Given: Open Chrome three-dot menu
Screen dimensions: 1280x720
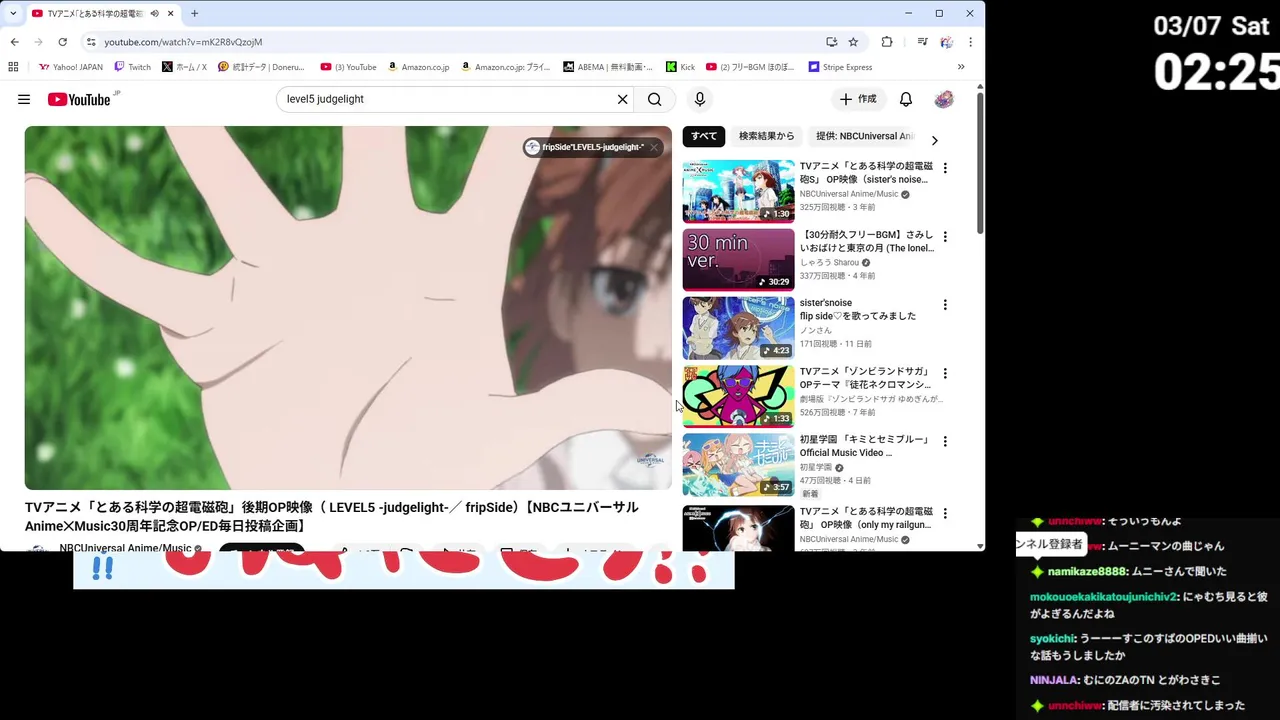Looking at the screenshot, I should pyautogui.click(x=970, y=42).
